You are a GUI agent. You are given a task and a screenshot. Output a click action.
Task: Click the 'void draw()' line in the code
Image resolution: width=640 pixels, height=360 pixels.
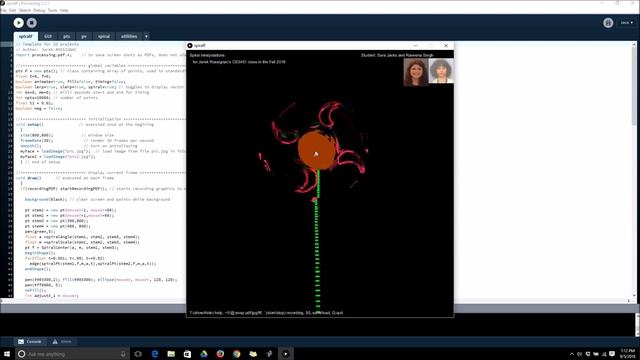pyautogui.click(x=29, y=178)
